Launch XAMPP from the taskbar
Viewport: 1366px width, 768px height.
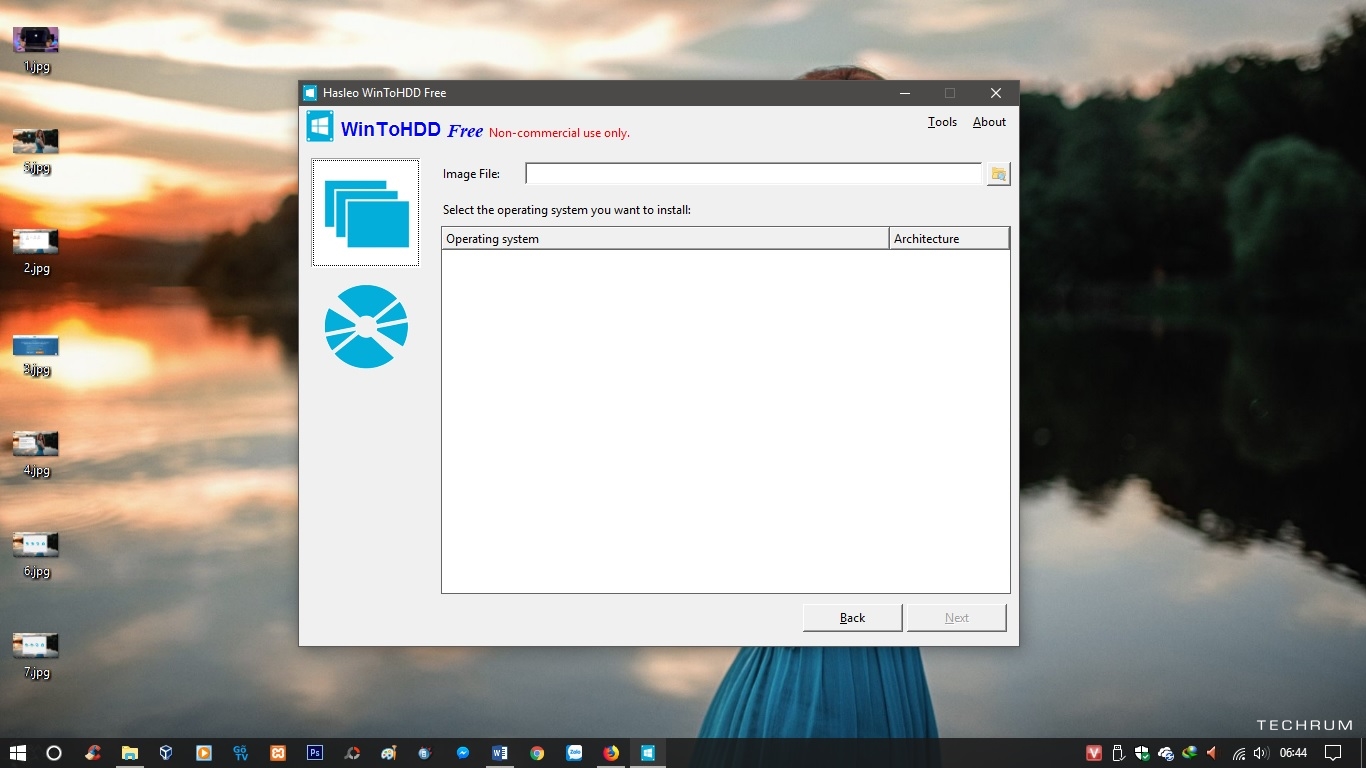[278, 753]
